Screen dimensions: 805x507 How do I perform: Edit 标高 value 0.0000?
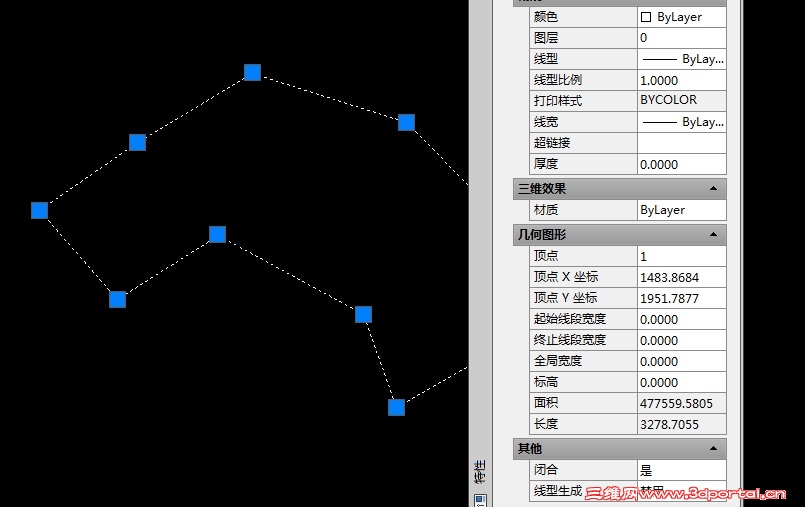pos(681,382)
